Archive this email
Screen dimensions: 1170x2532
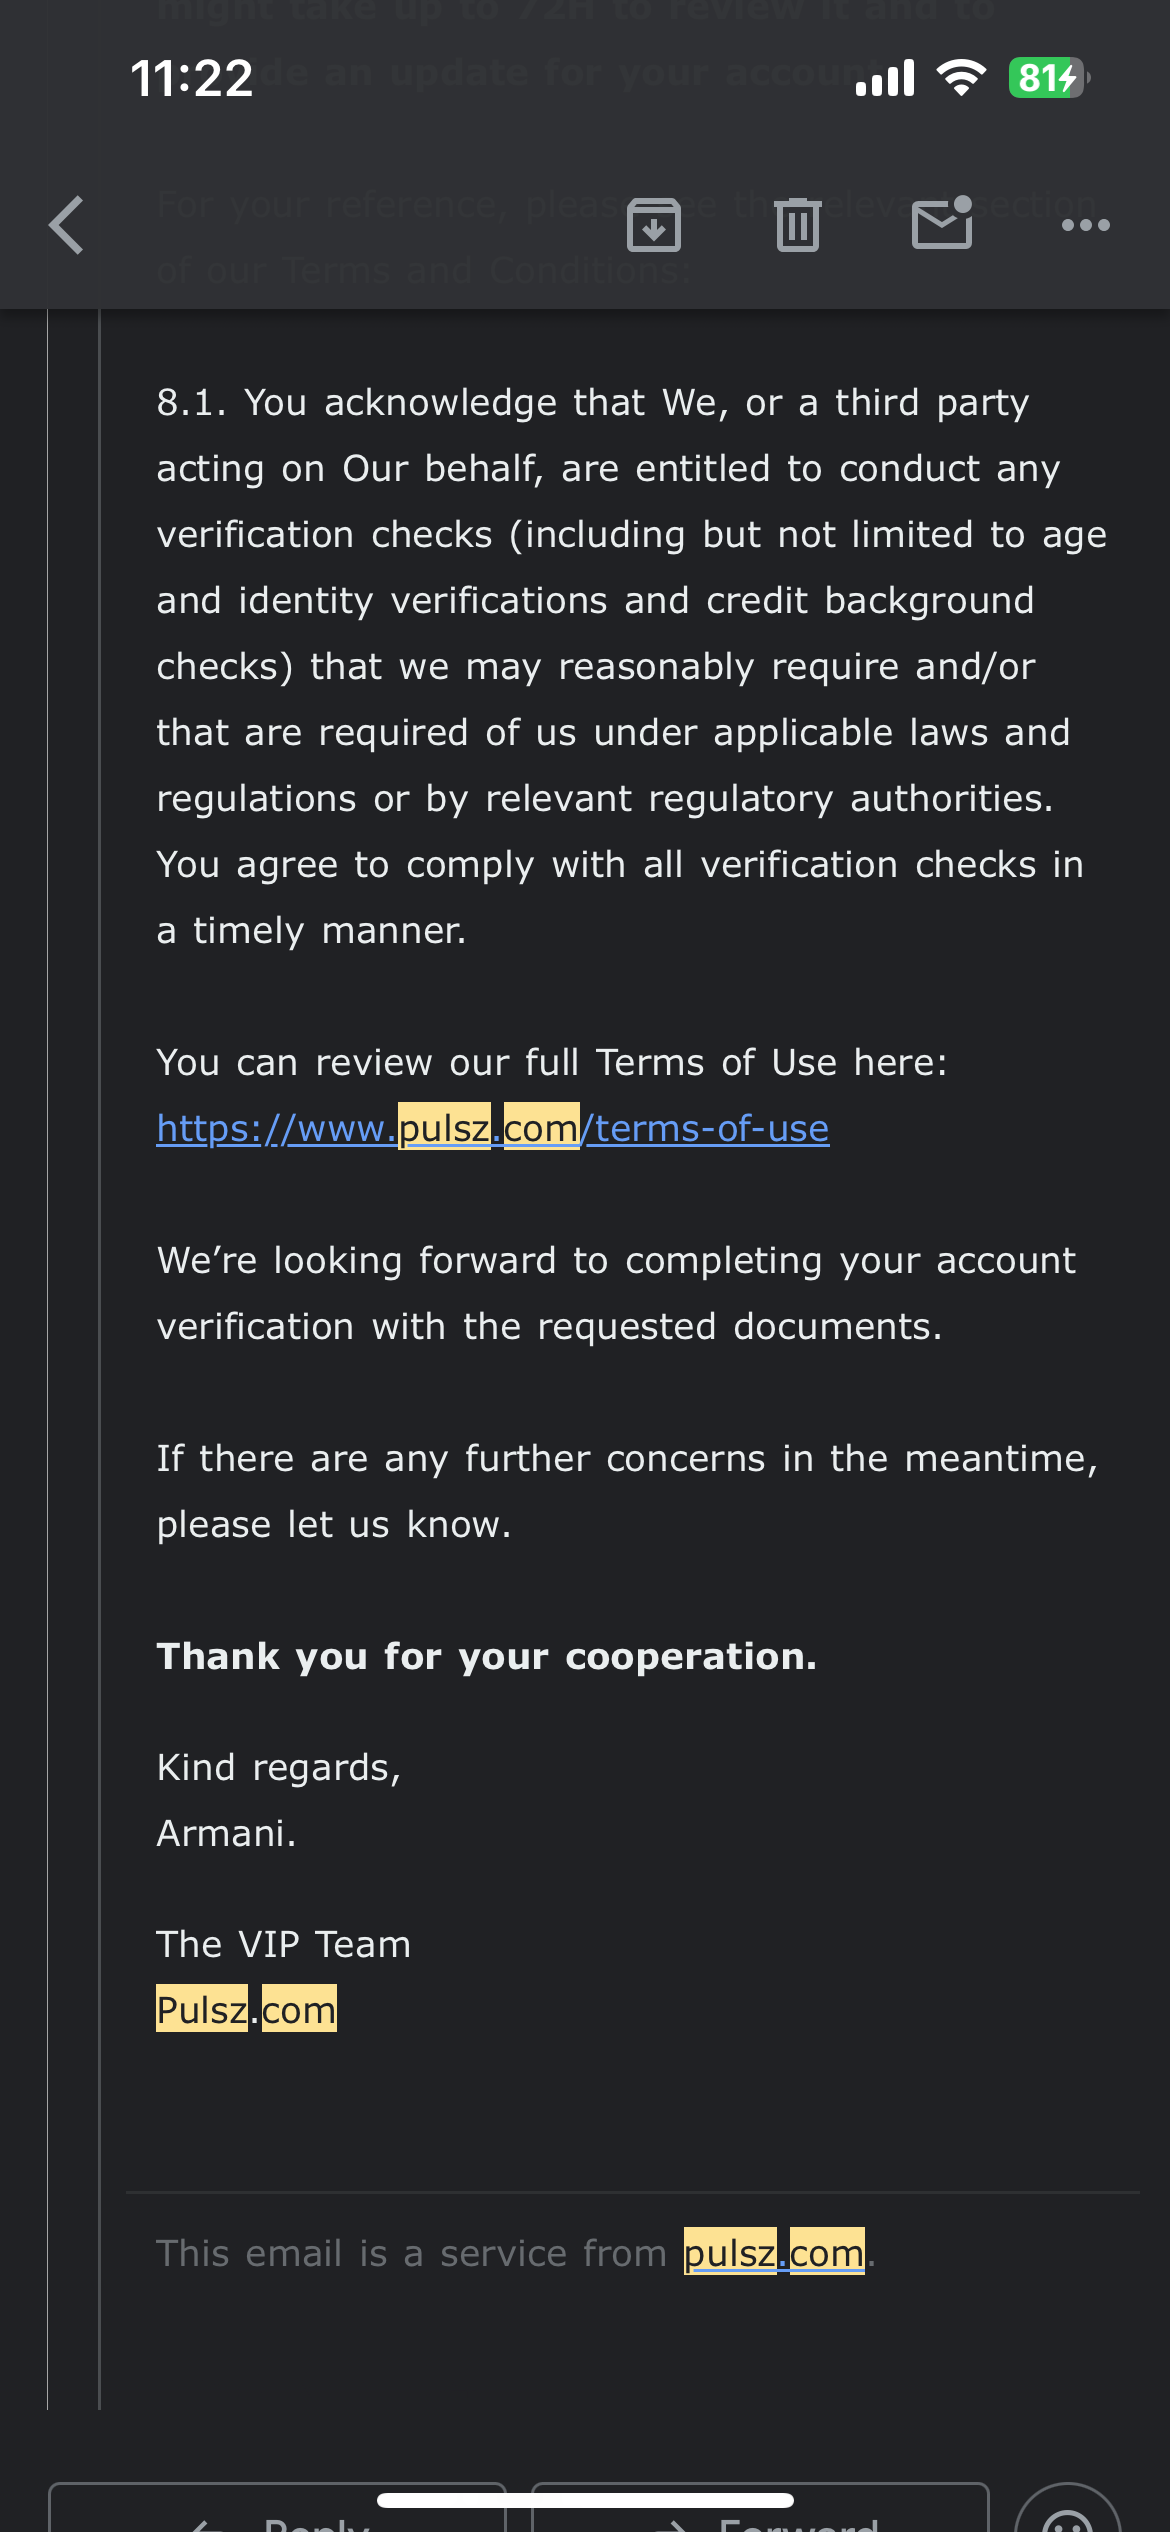(654, 225)
